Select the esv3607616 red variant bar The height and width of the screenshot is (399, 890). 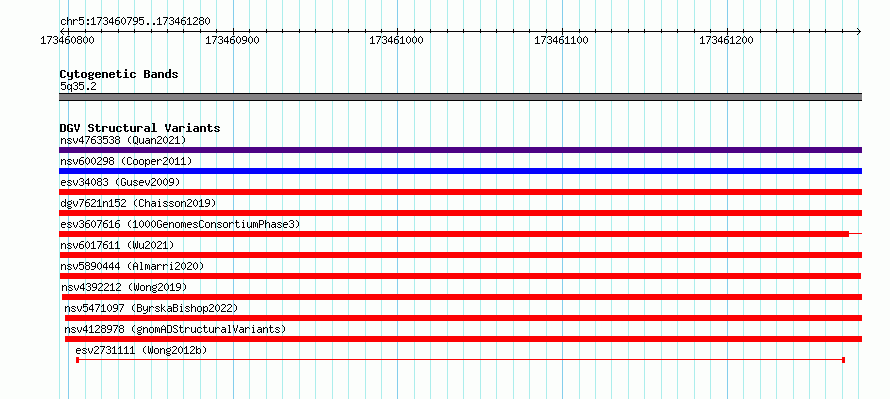pos(460,234)
